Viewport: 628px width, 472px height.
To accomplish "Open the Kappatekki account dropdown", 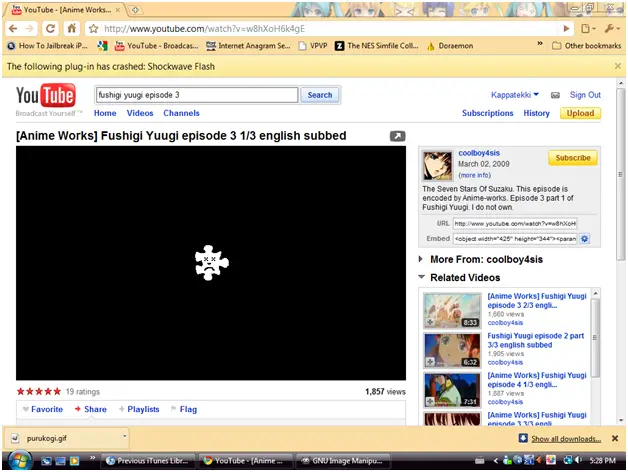I will 515,95.
